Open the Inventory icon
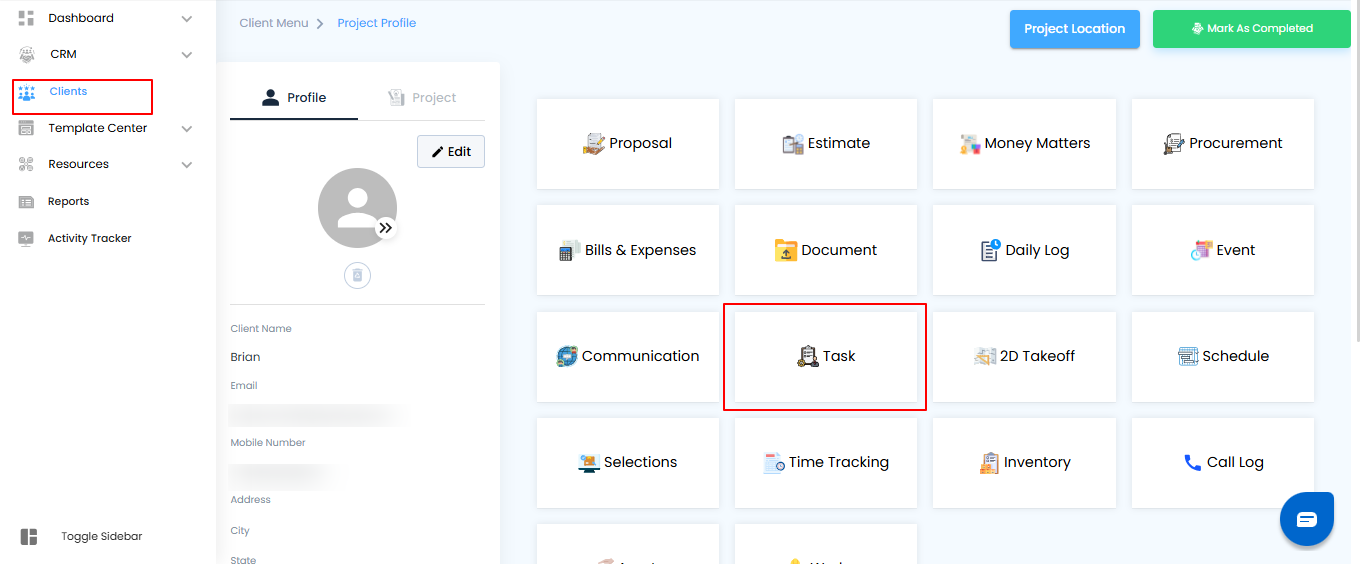Image resolution: width=1365 pixels, height=564 pixels. point(989,462)
